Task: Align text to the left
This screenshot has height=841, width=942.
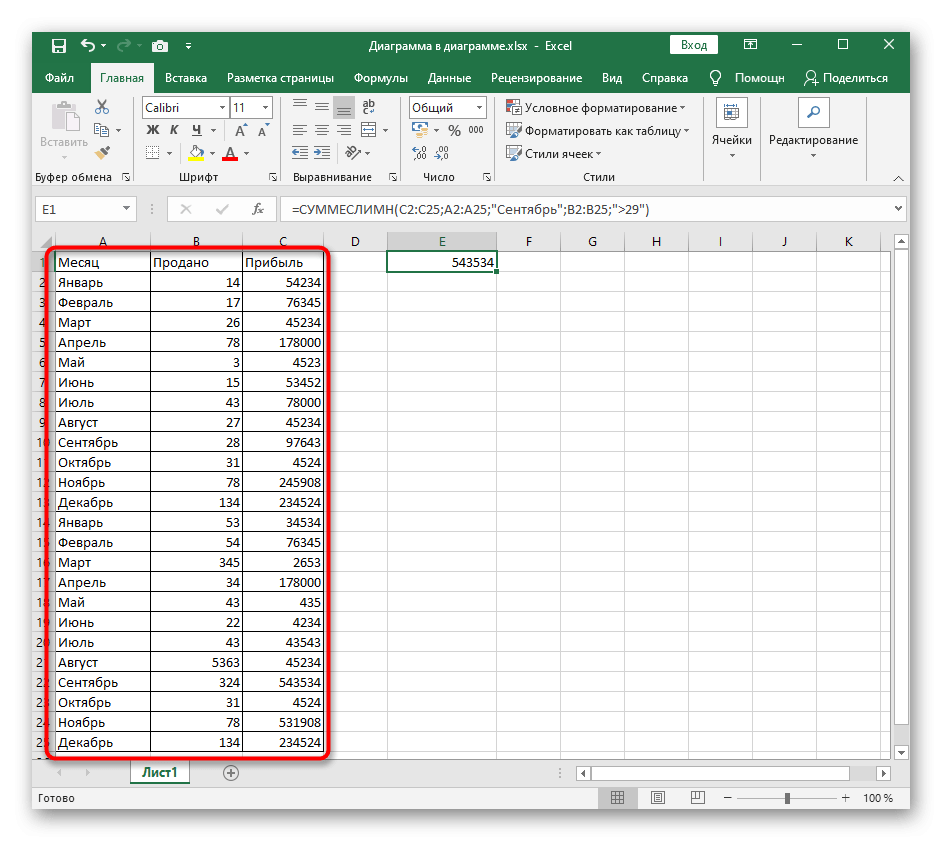Action: pyautogui.click(x=300, y=130)
